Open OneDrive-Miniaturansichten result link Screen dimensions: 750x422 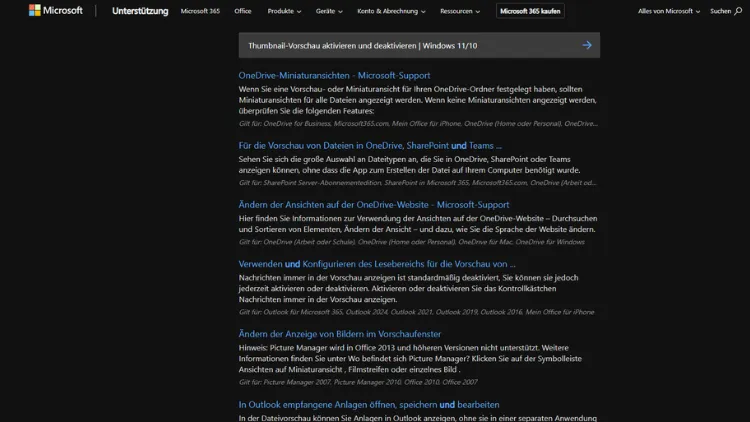334,75
